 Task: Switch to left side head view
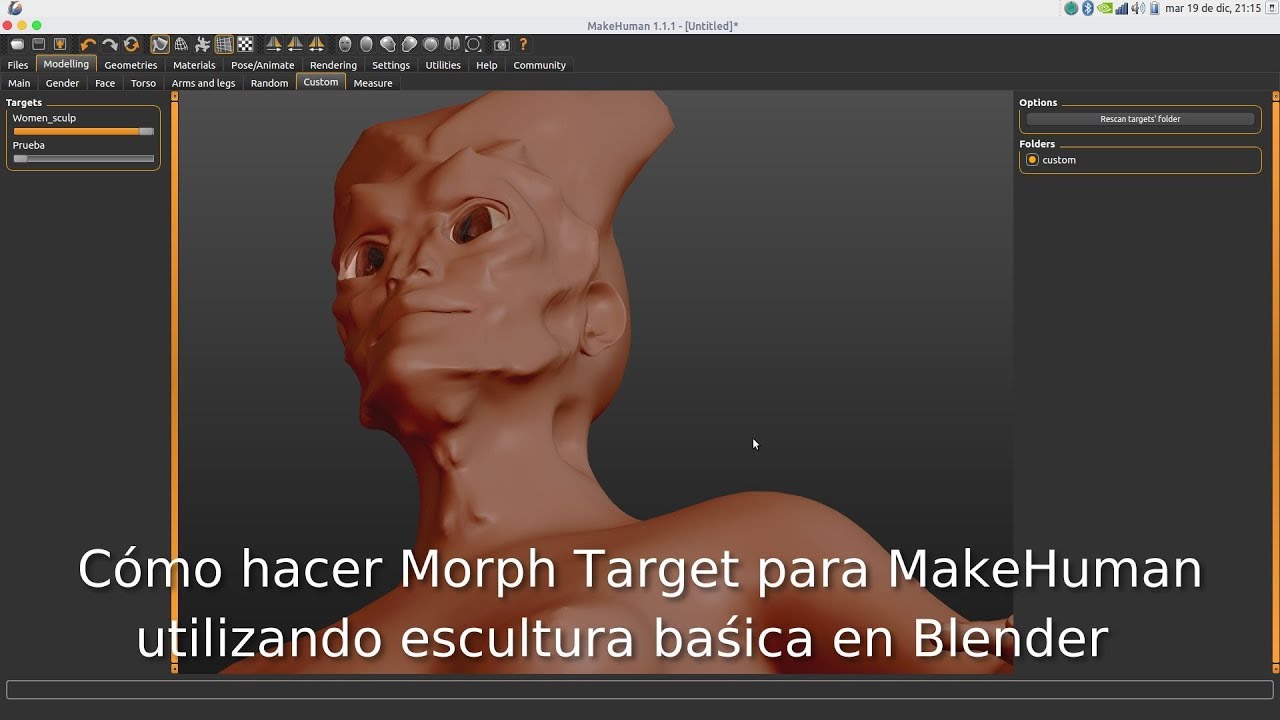click(x=387, y=44)
